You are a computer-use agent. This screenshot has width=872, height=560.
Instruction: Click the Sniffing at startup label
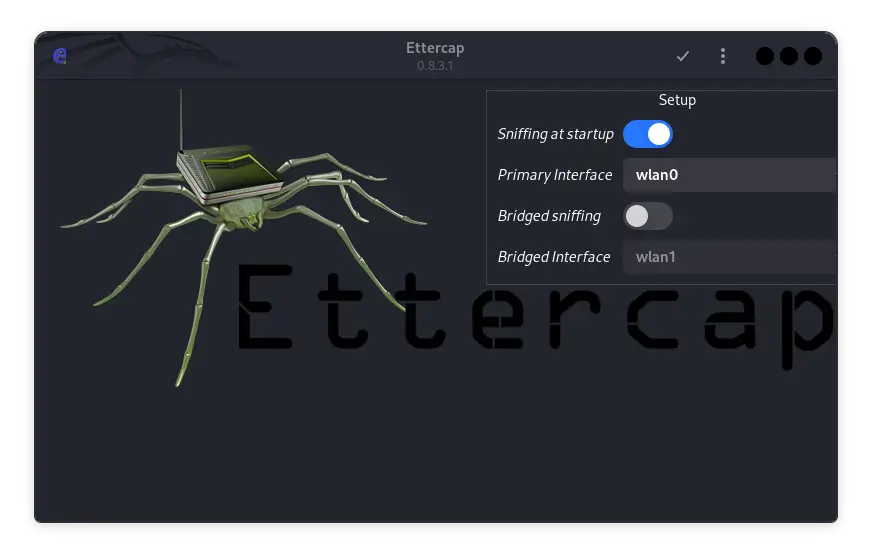(x=555, y=134)
